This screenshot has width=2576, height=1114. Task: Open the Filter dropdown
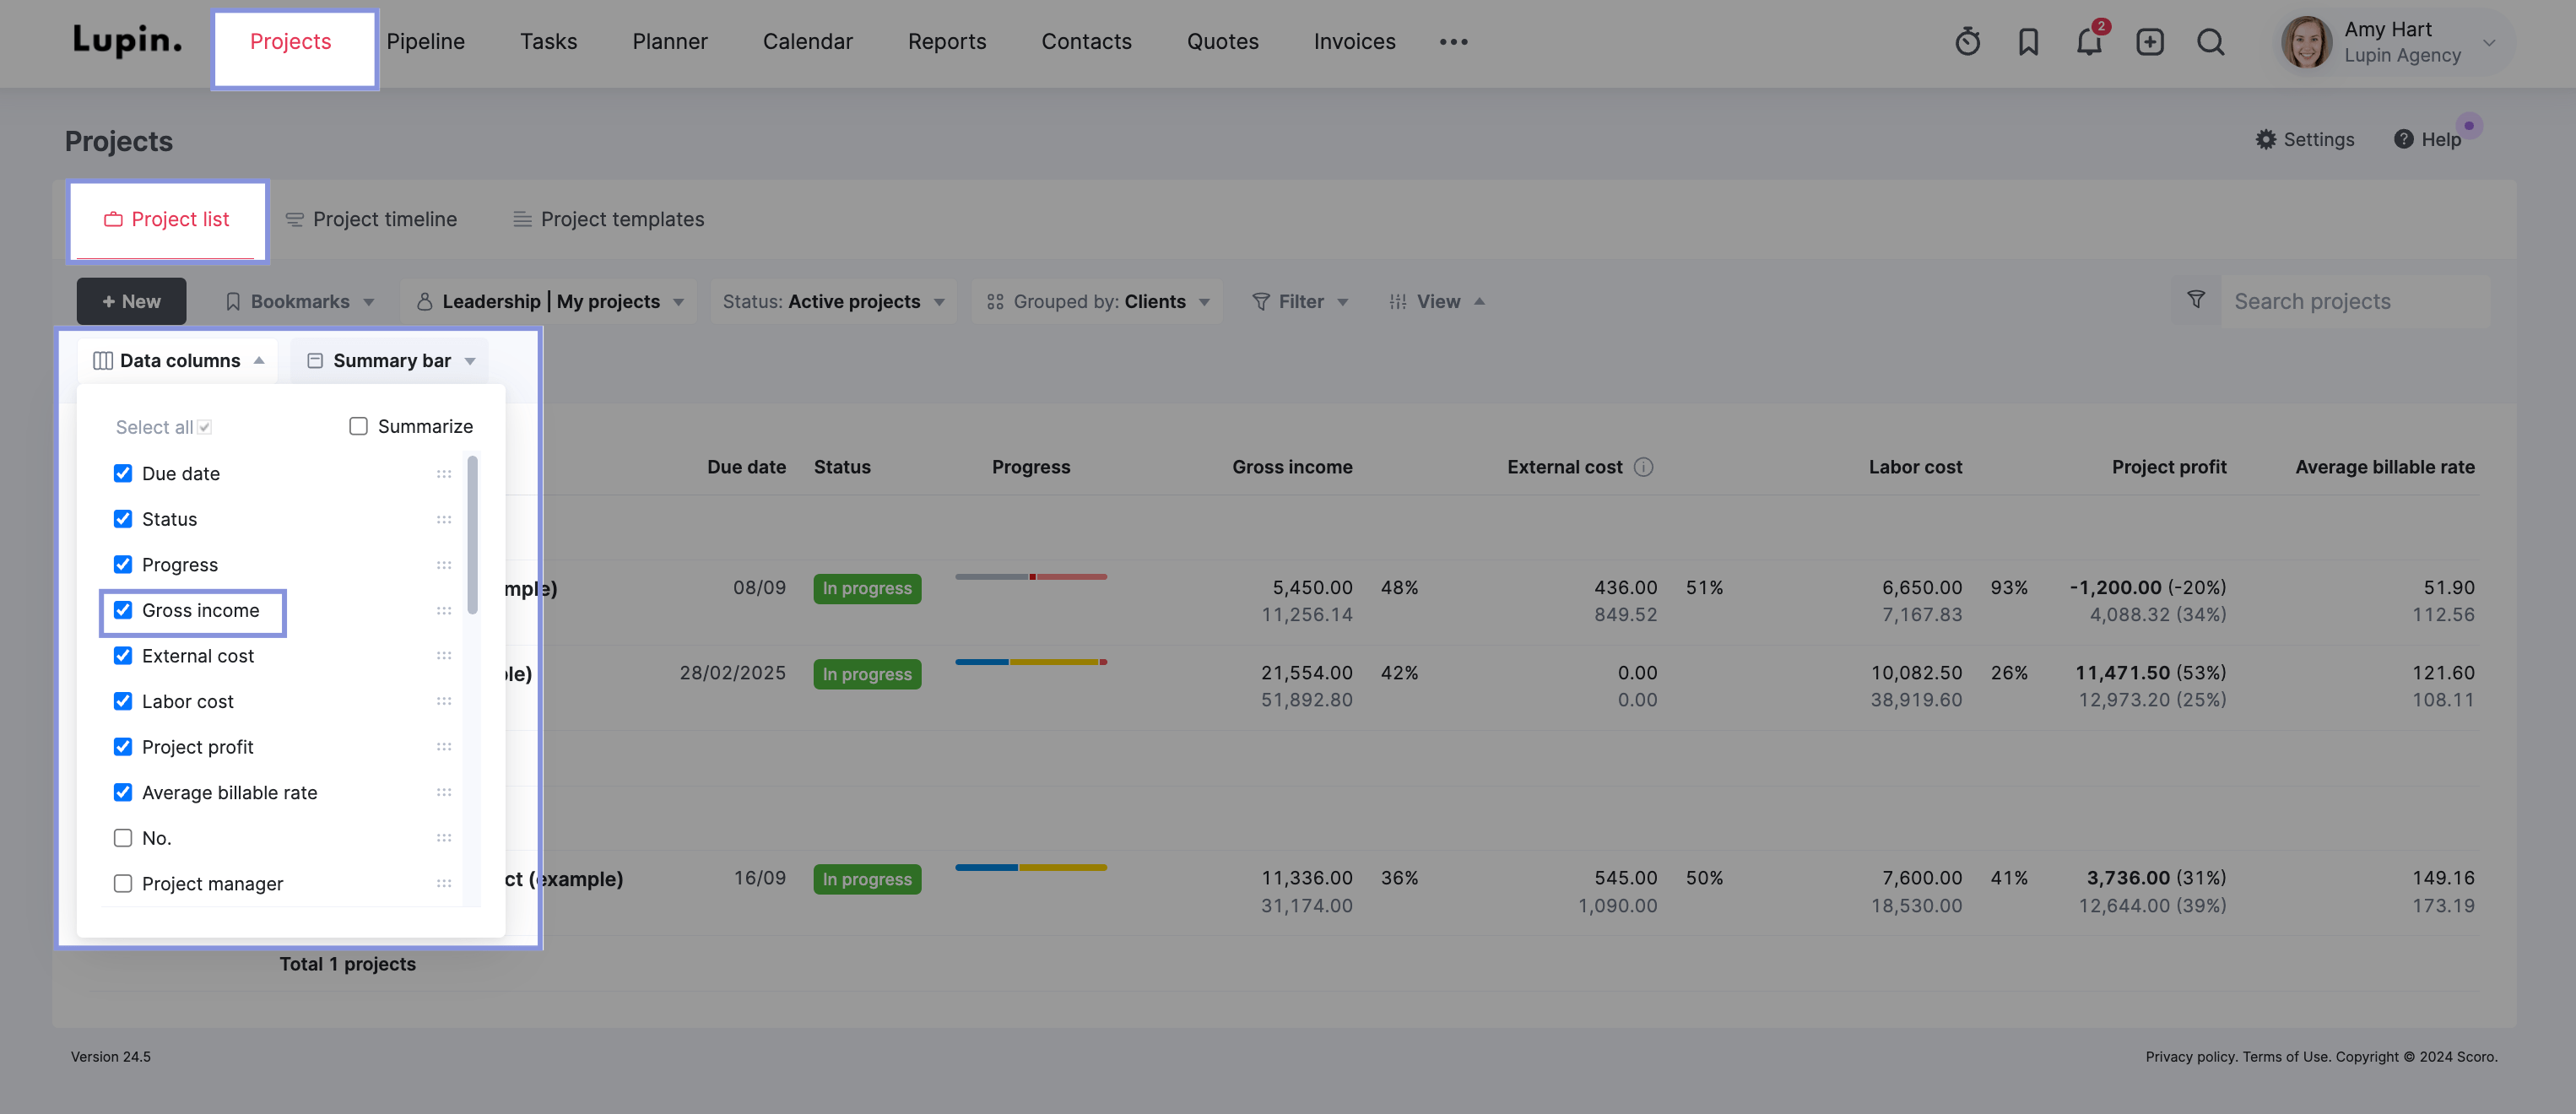coord(1300,301)
